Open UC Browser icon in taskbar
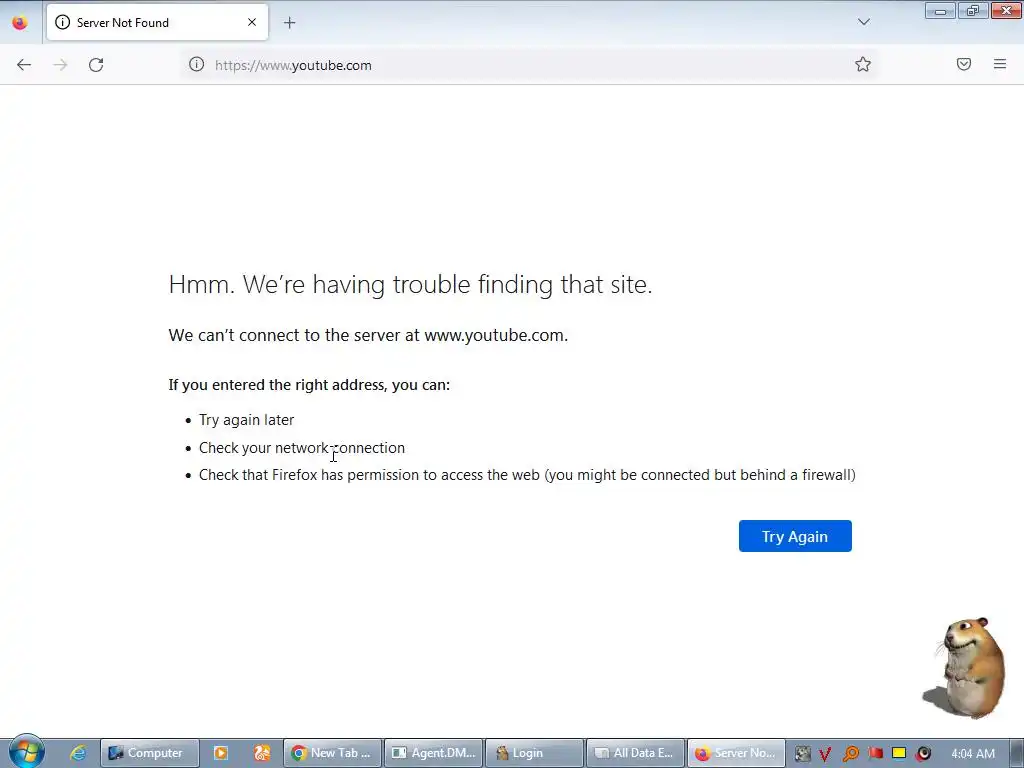1024x768 pixels. [262, 753]
